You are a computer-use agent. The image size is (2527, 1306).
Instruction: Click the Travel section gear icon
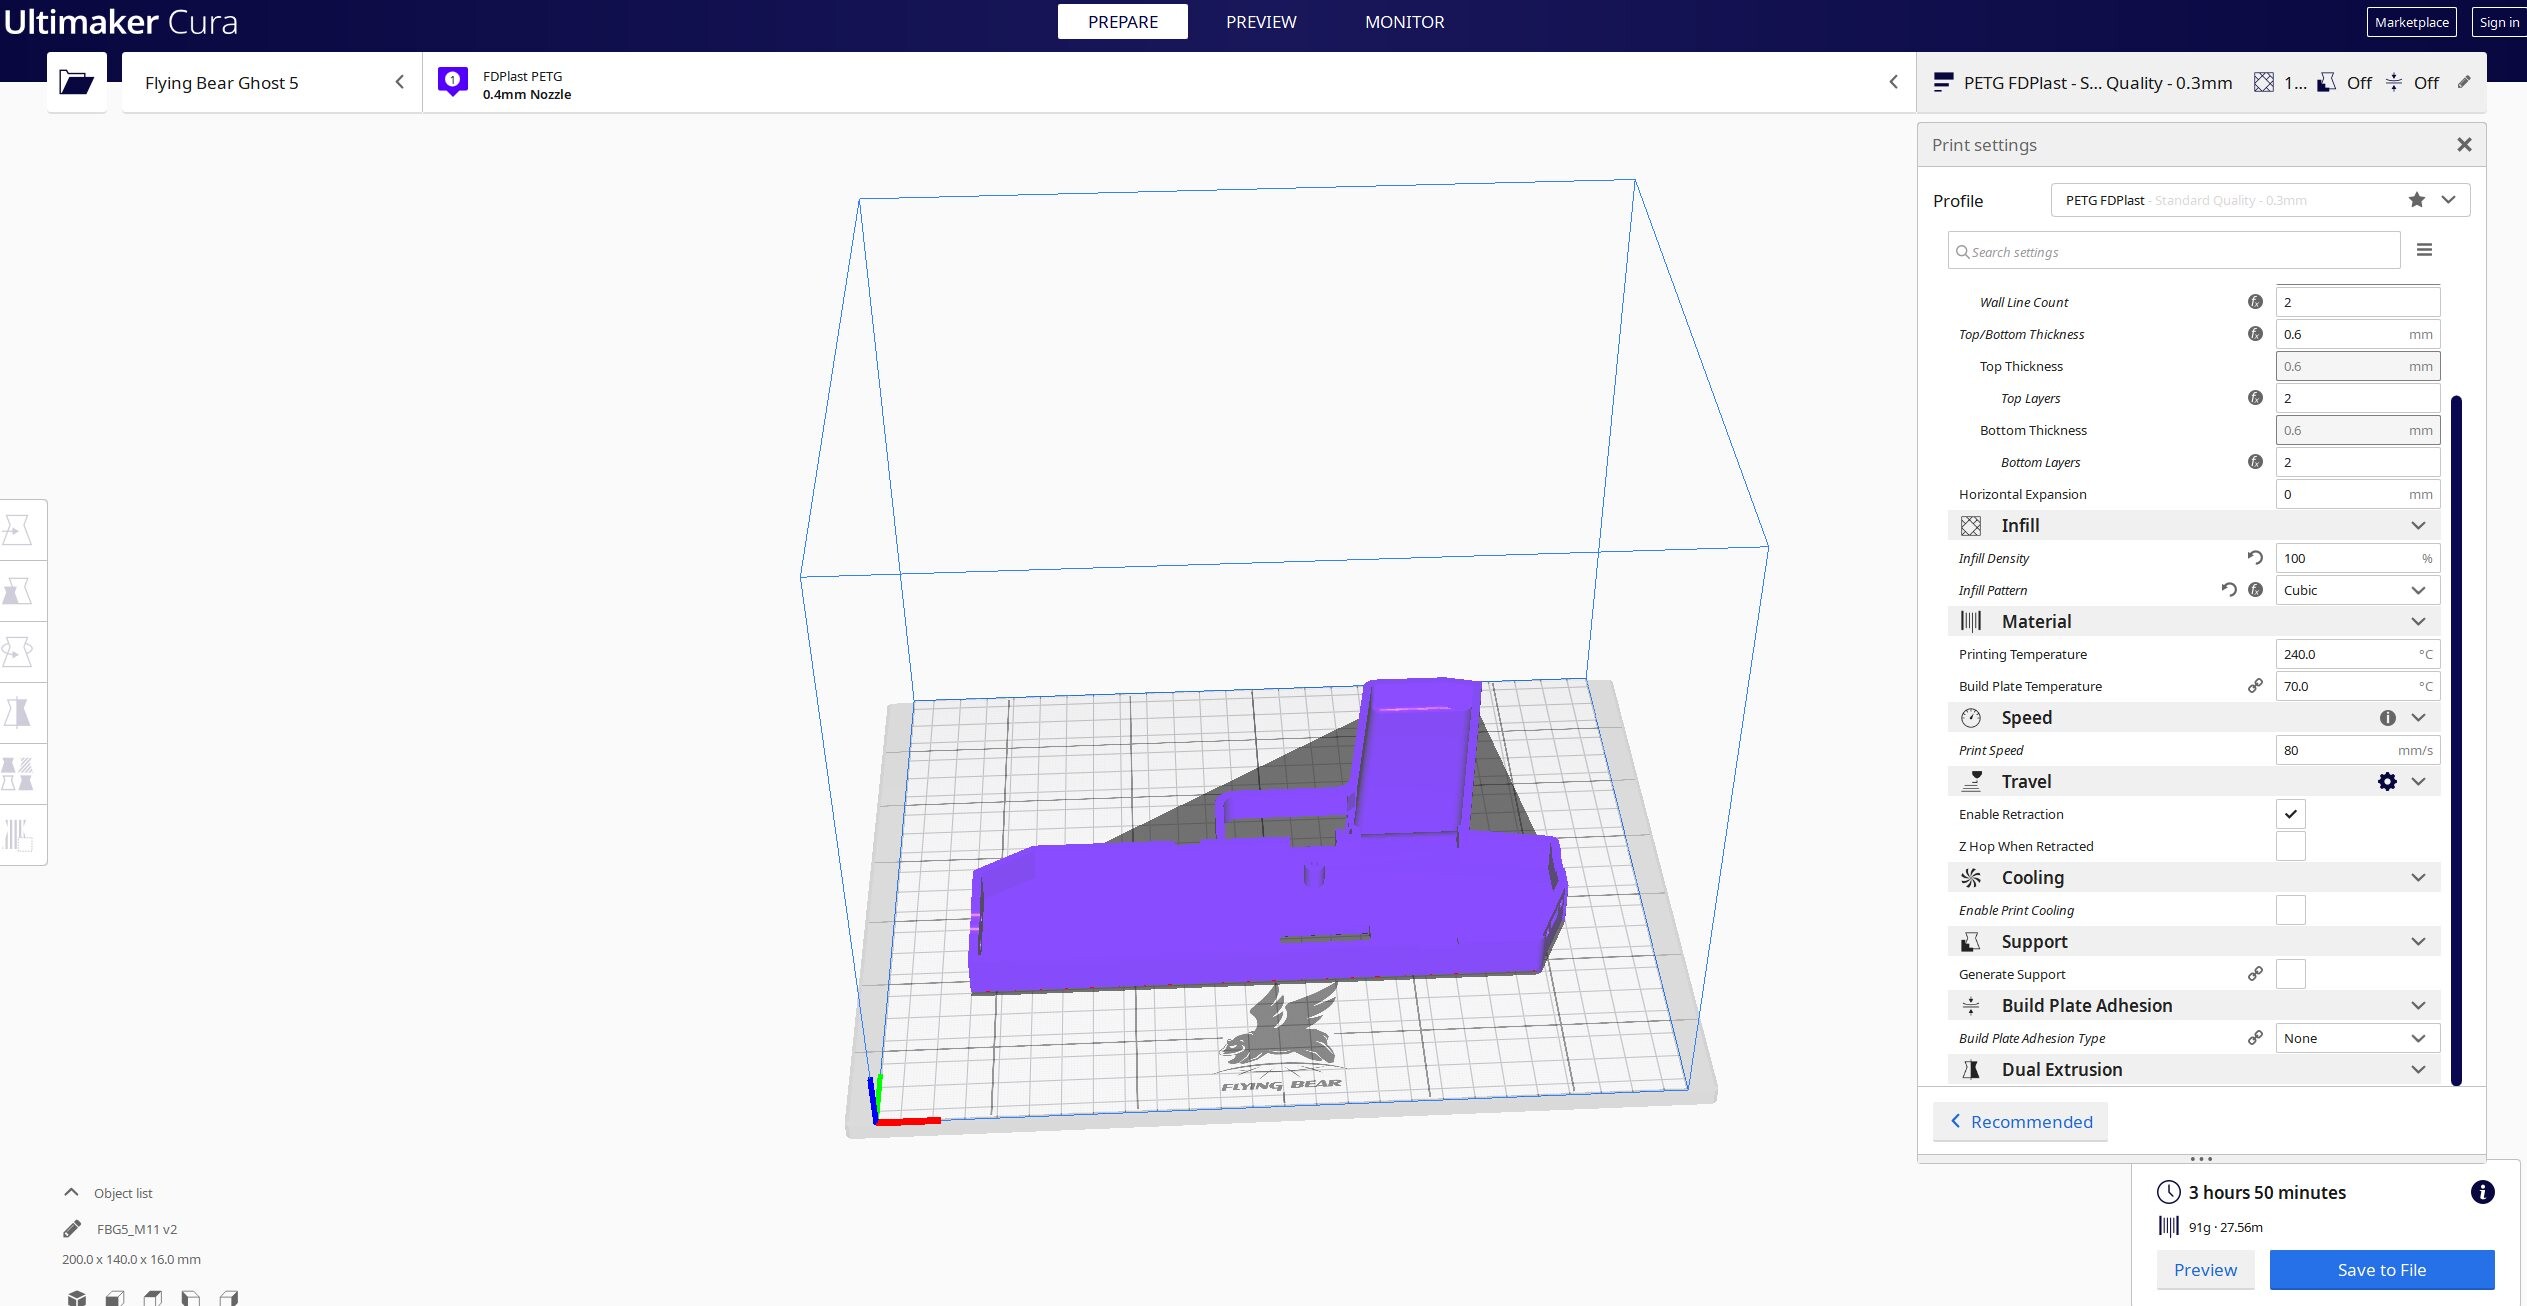pos(2387,782)
